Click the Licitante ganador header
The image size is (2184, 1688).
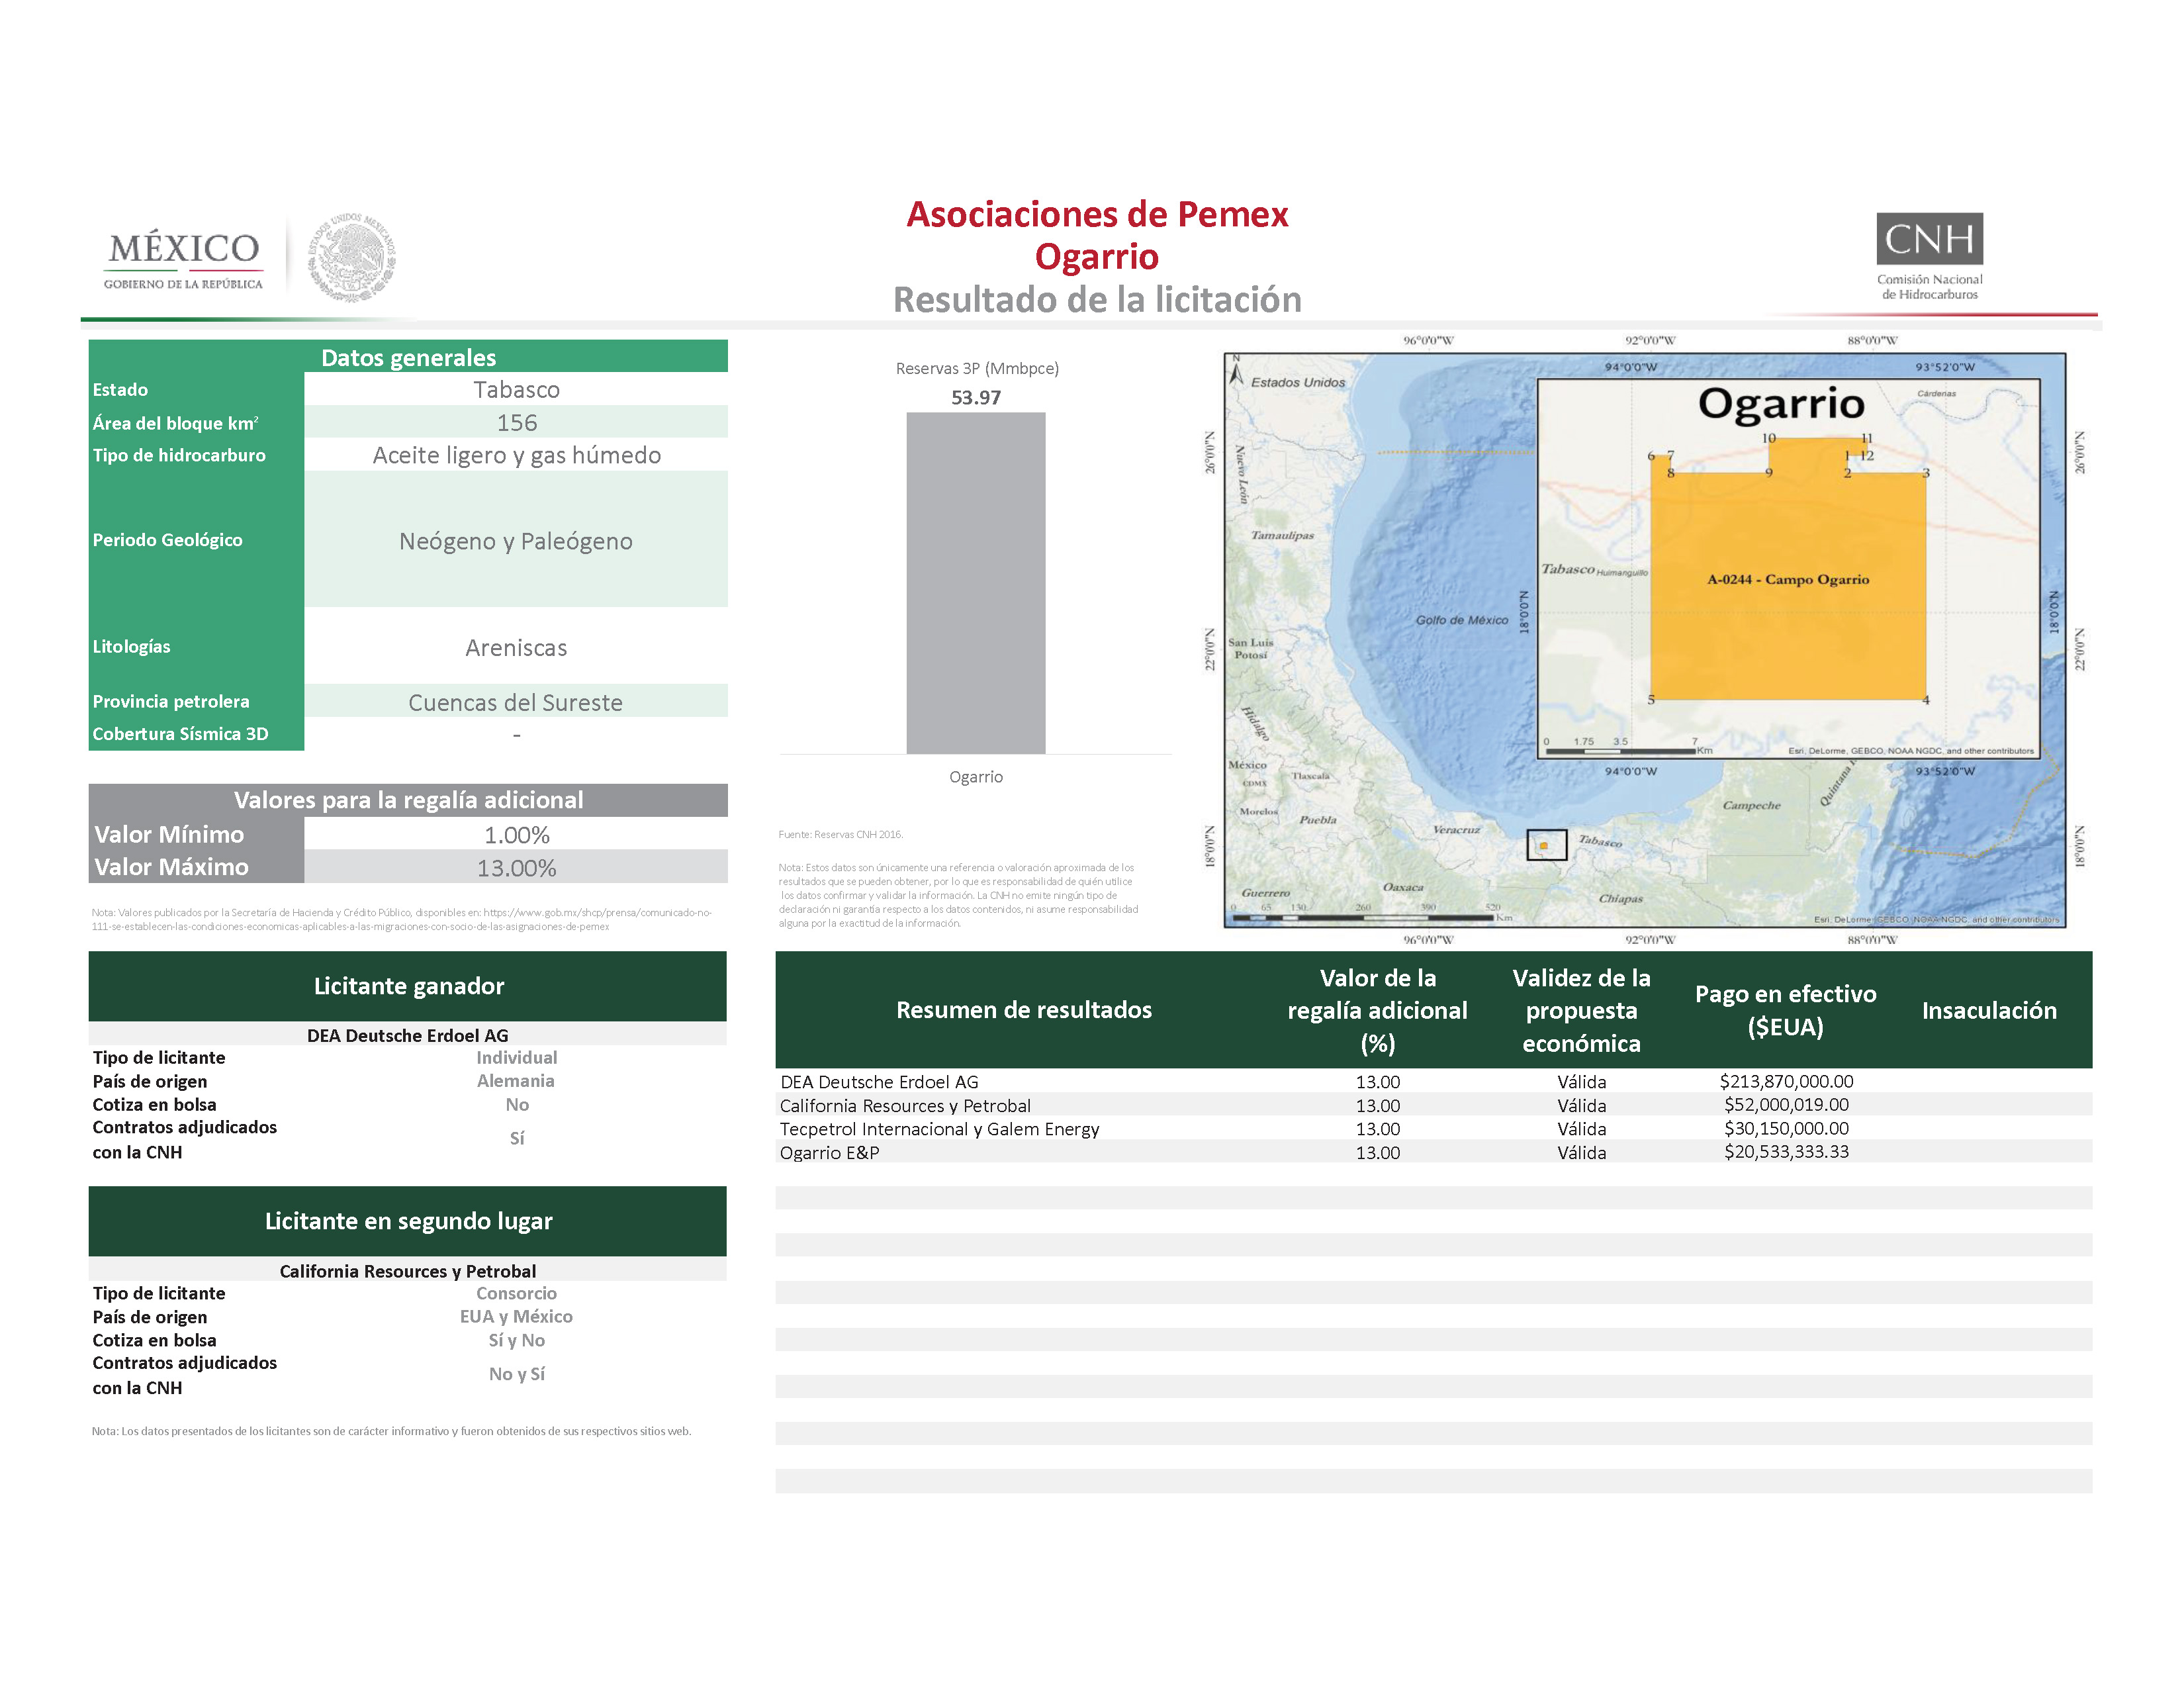[408, 986]
